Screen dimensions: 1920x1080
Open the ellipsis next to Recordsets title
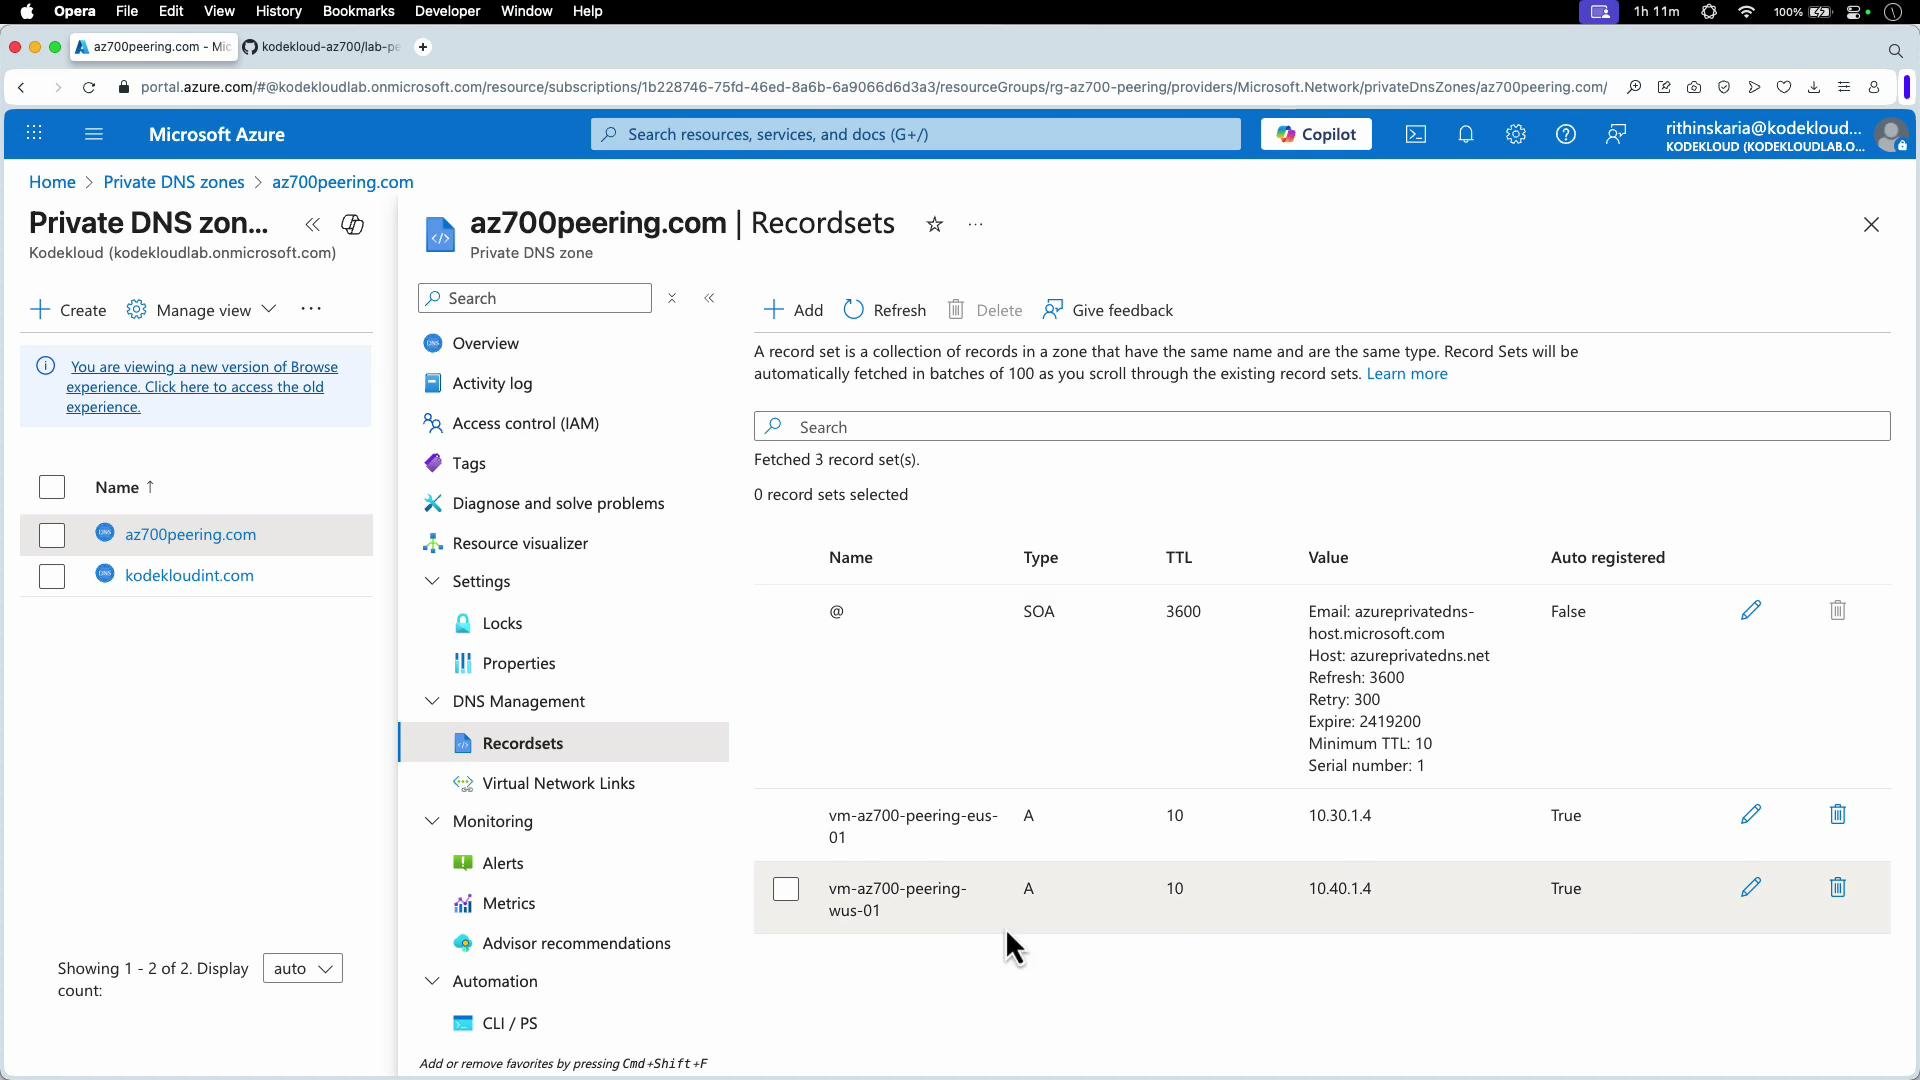(976, 225)
